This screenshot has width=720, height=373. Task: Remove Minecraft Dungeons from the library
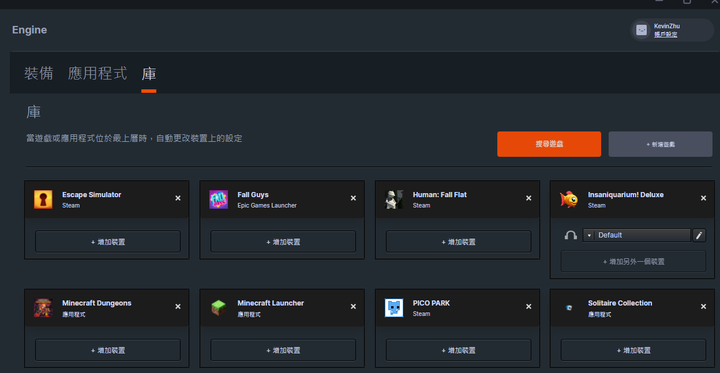pyautogui.click(x=178, y=306)
